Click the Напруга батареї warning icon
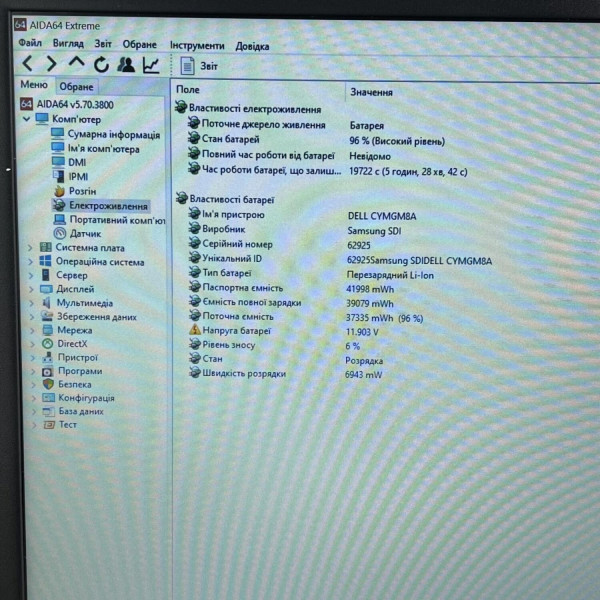Screen dimensions: 600x600 pos(194,330)
